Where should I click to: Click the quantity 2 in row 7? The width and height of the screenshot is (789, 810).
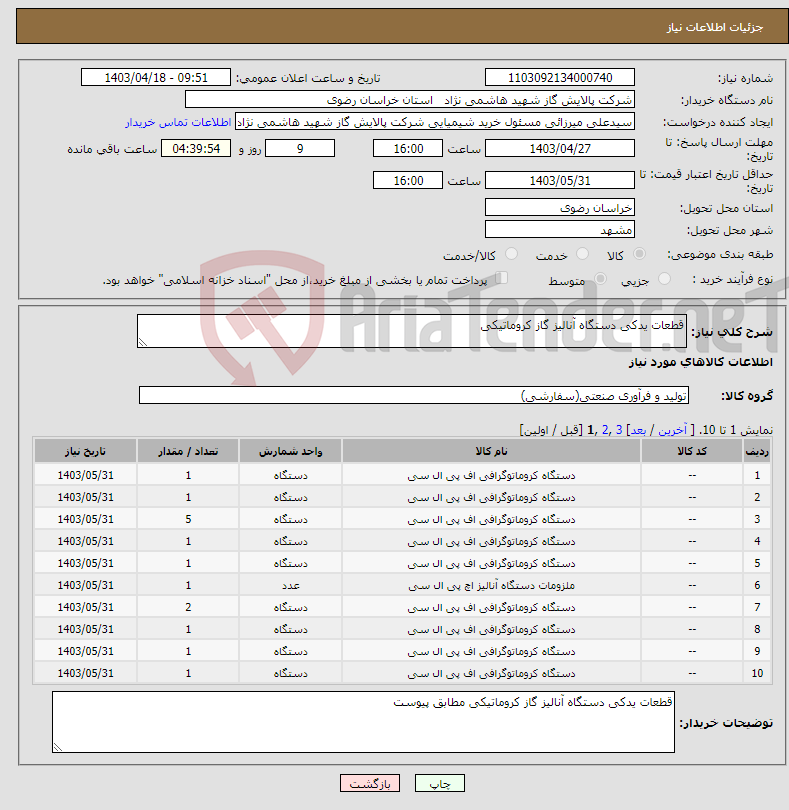(188, 608)
